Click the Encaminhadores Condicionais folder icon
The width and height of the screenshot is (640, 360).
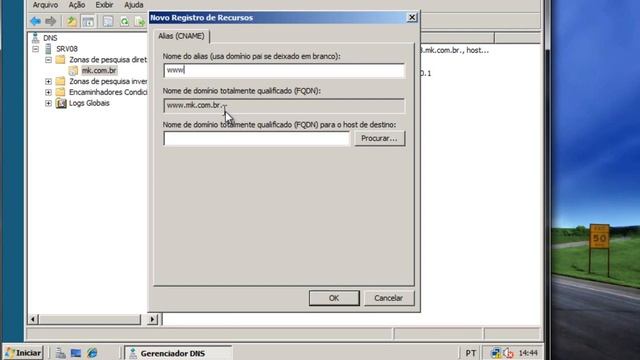[60, 92]
